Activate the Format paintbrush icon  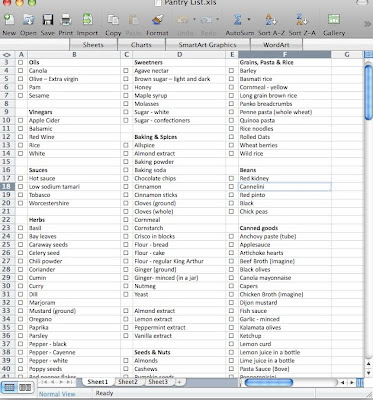pos(157,20)
